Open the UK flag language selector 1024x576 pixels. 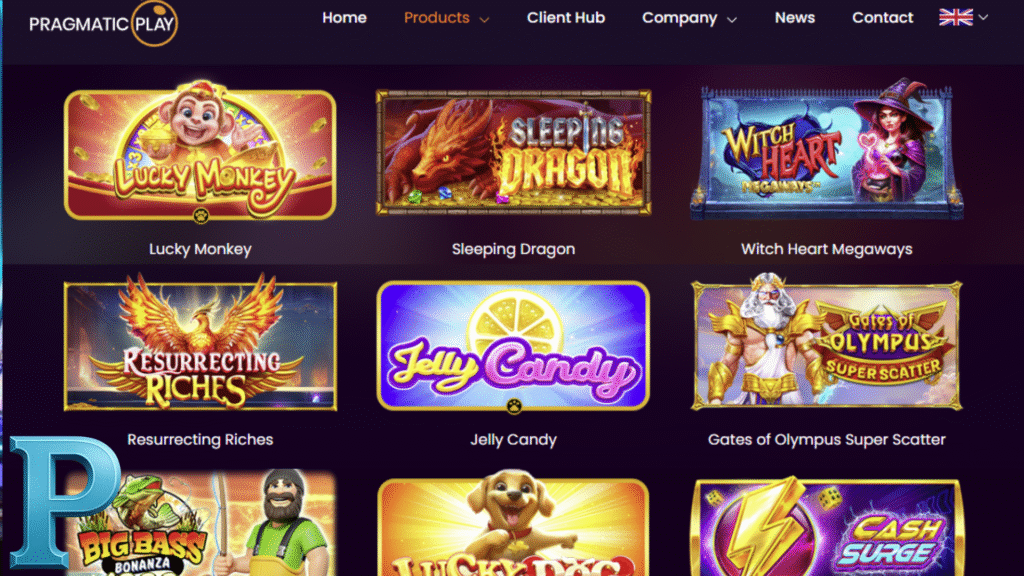click(x=956, y=17)
